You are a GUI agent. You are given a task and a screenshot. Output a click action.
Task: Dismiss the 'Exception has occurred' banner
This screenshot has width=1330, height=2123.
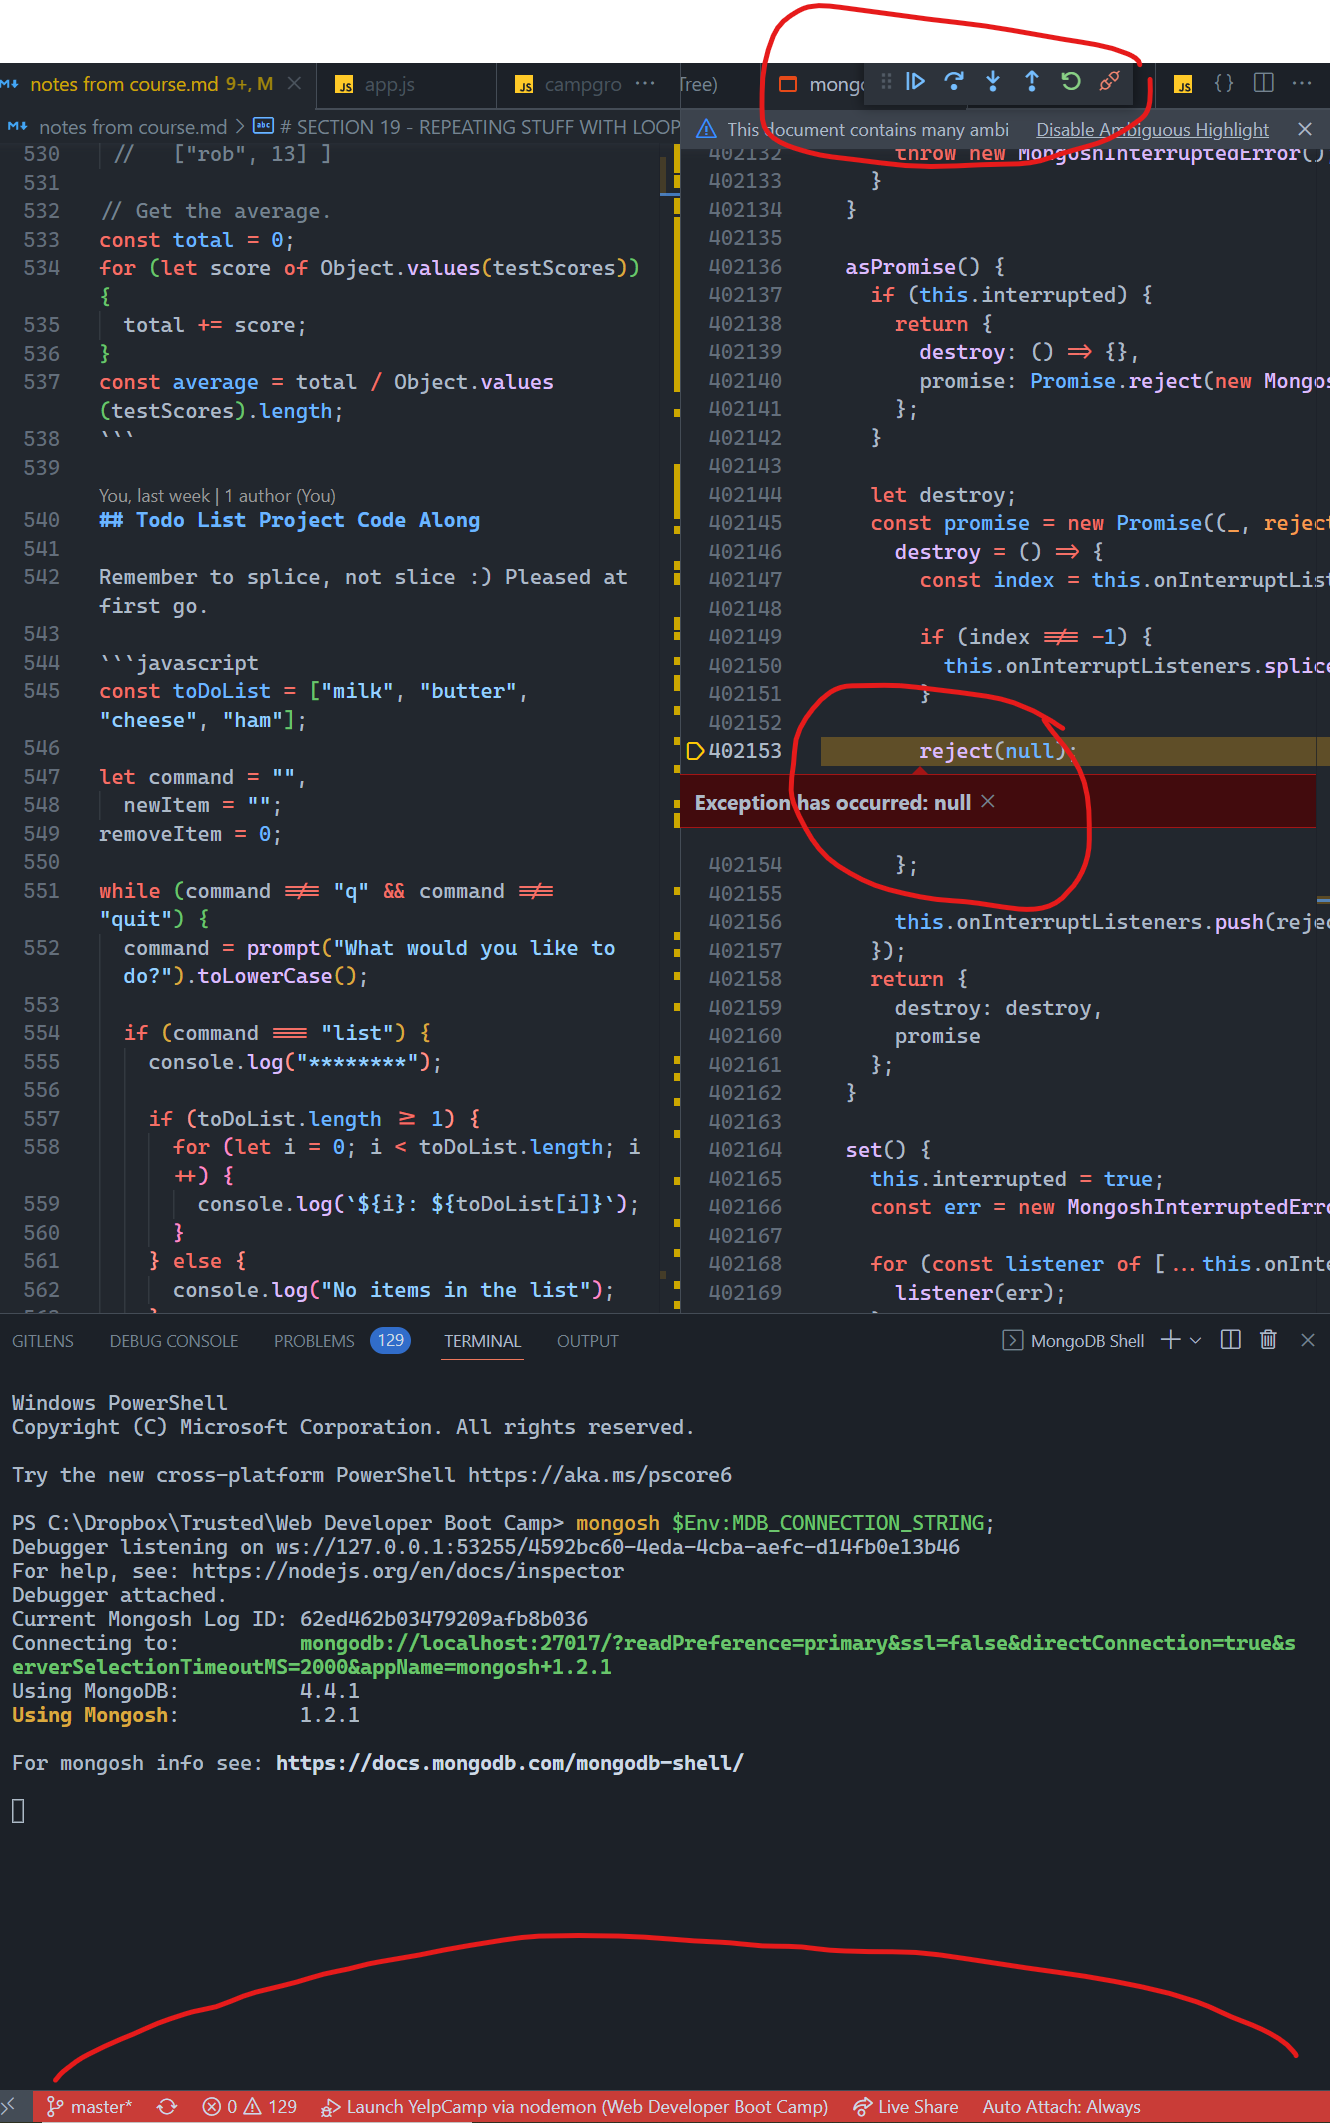click(x=988, y=802)
